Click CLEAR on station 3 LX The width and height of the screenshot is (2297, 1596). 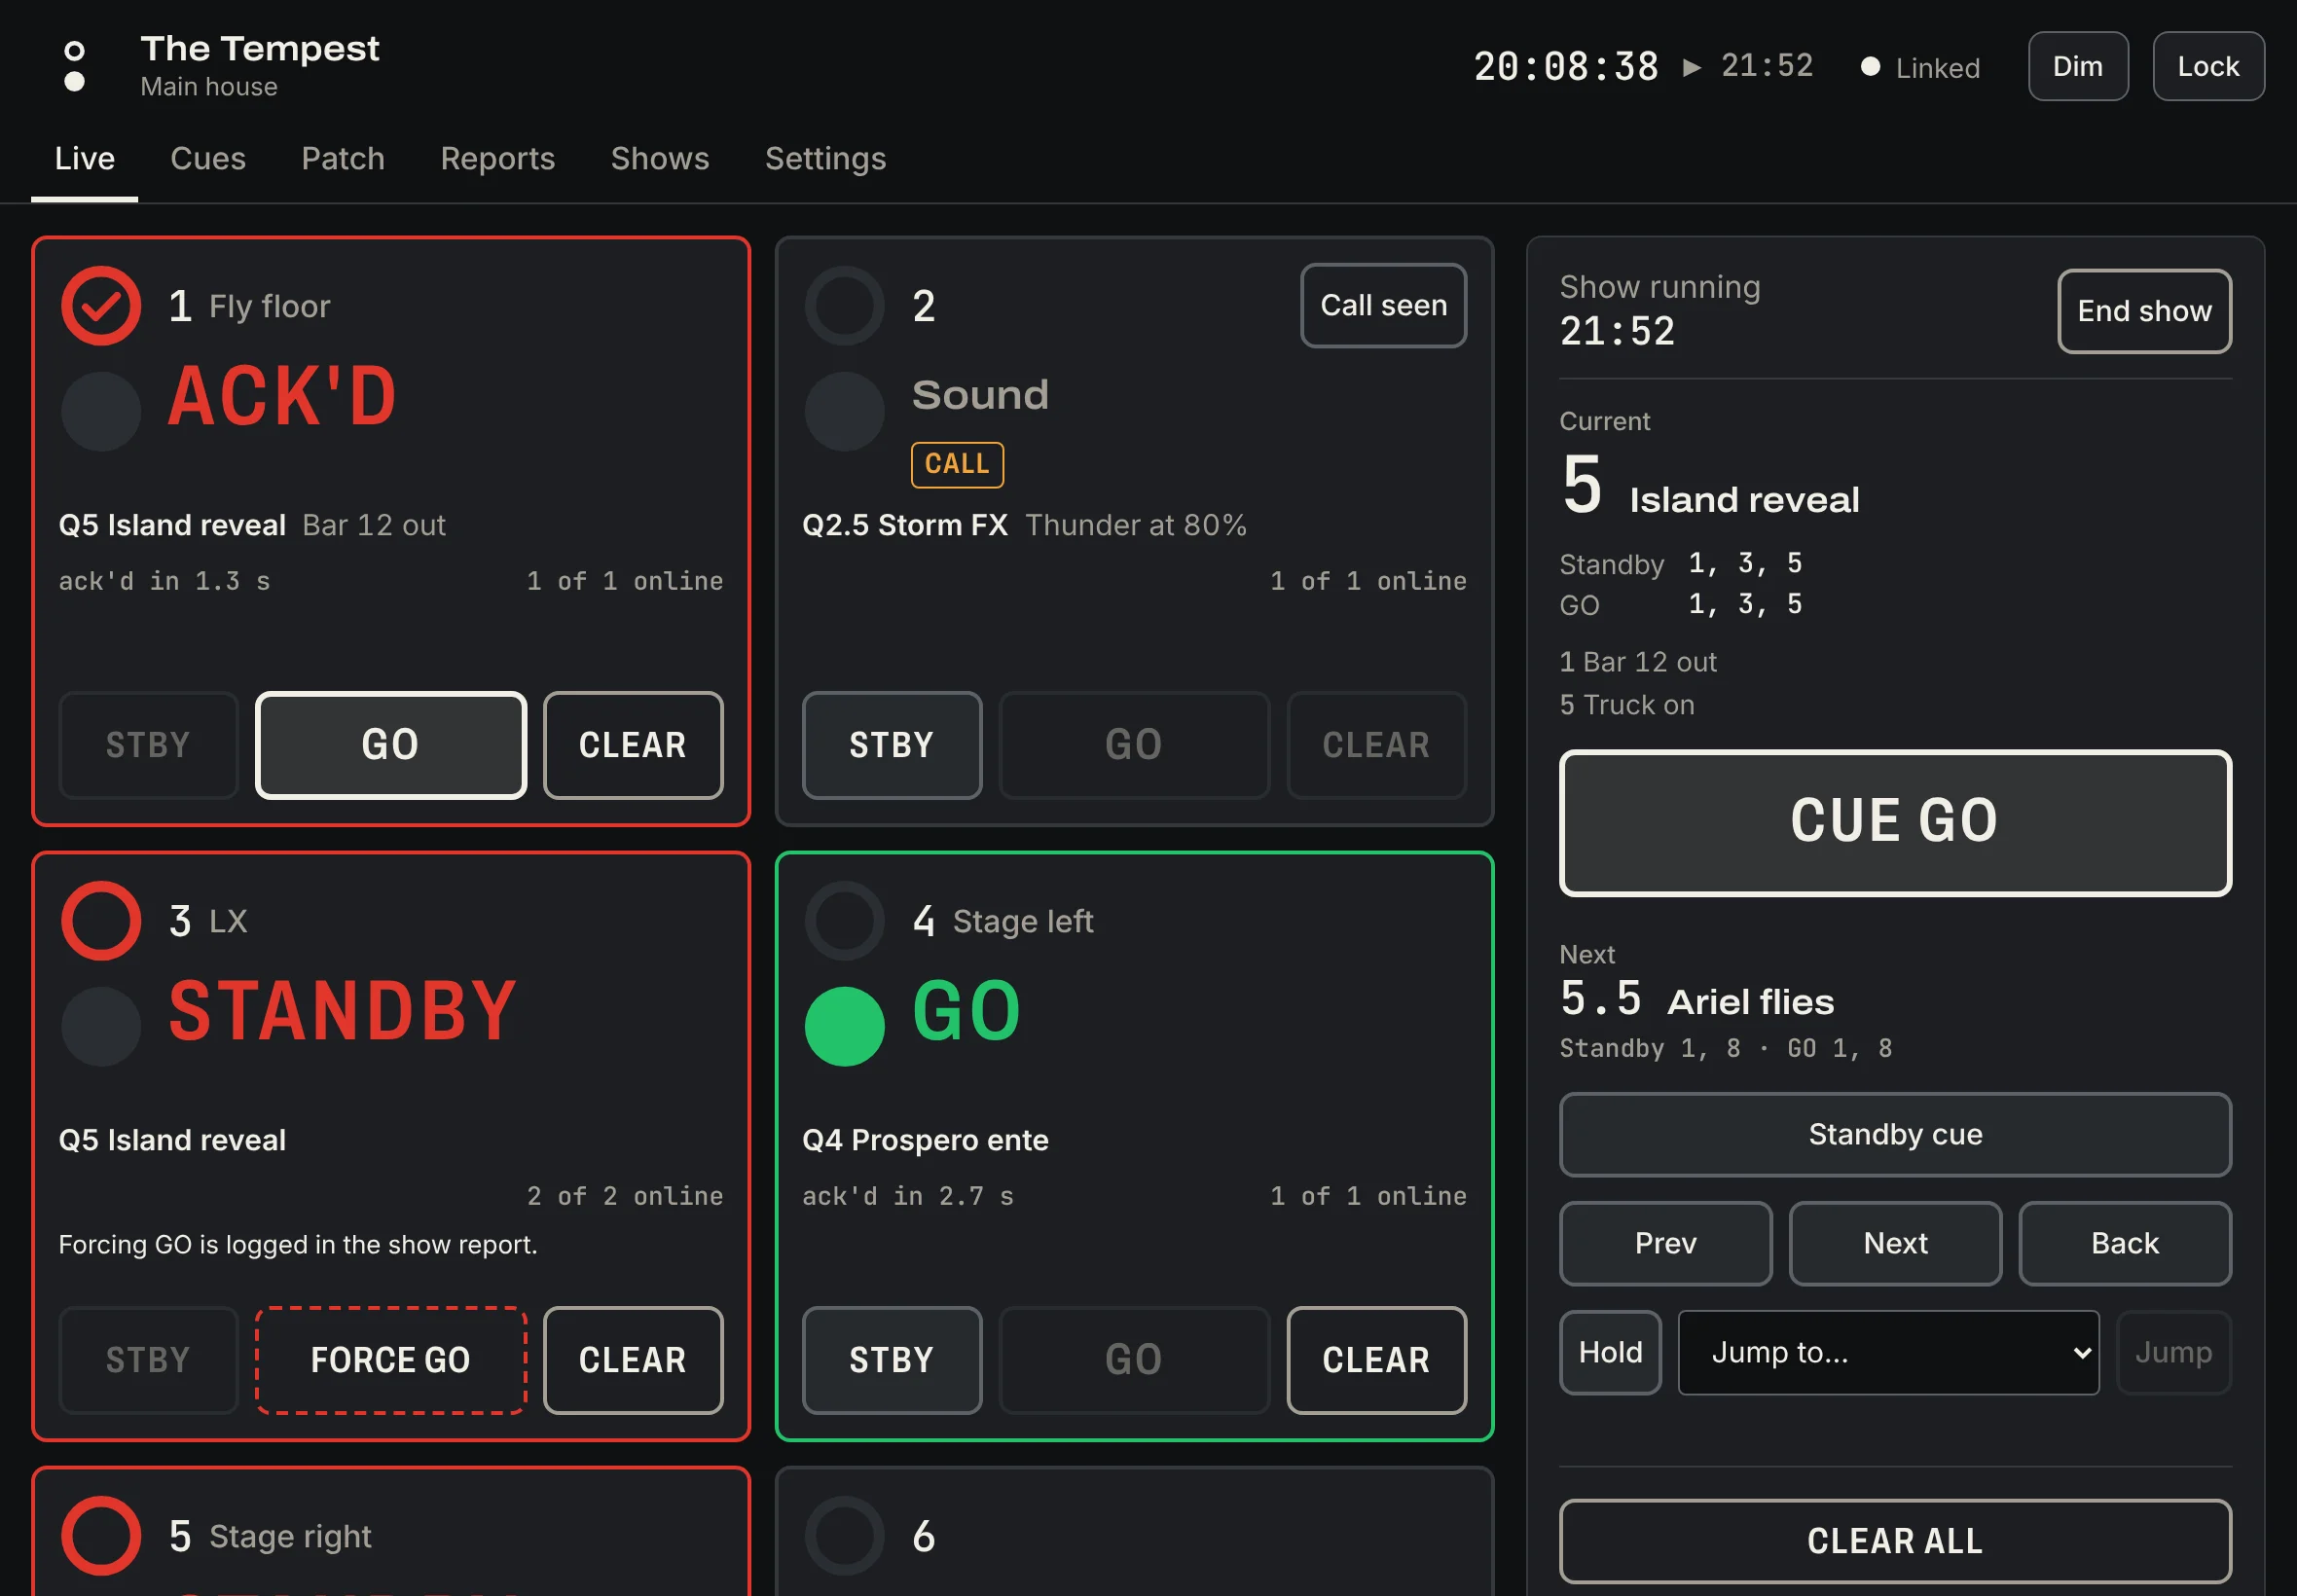tap(633, 1360)
